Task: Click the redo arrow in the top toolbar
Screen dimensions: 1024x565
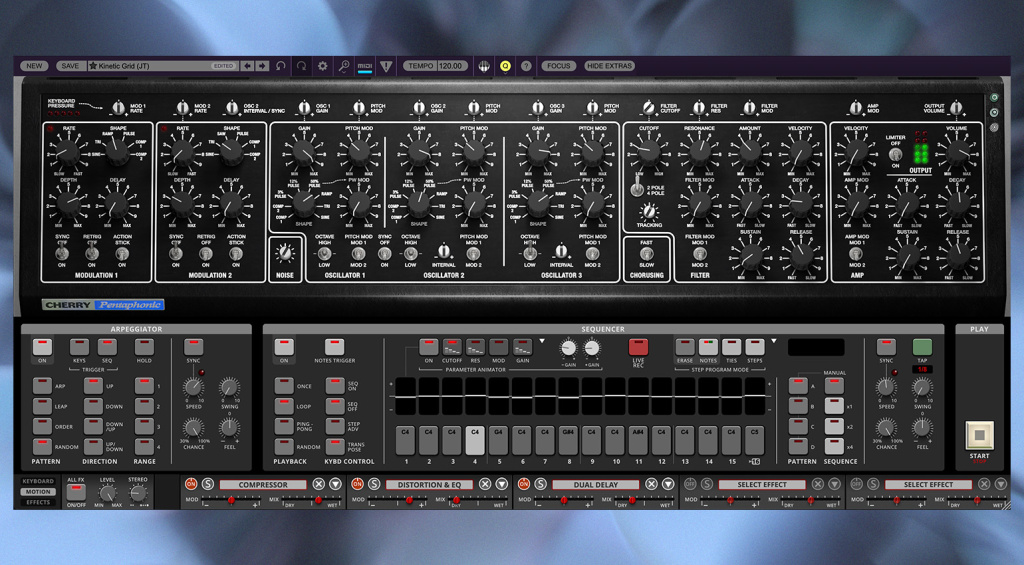Action: tap(302, 66)
